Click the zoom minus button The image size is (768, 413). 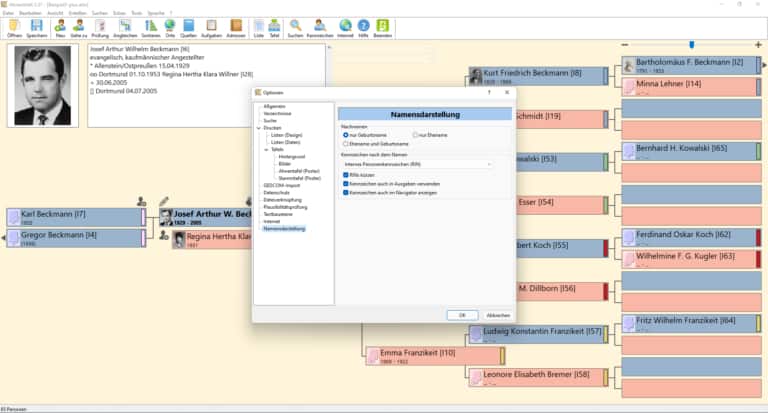[x=624, y=45]
